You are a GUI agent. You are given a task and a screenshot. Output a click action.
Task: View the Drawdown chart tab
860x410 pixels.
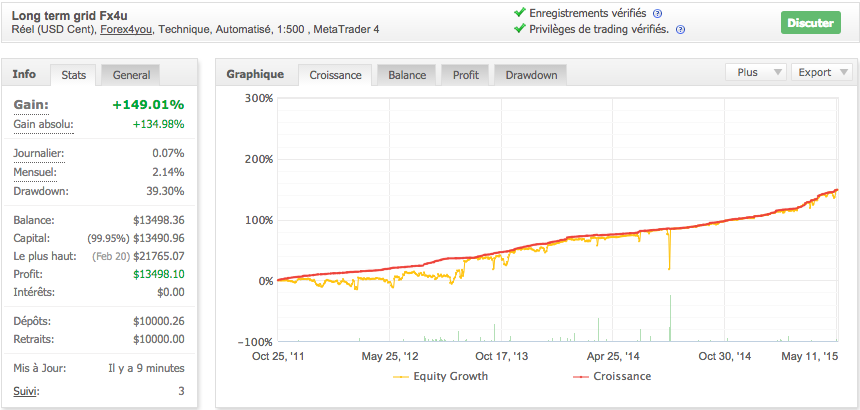coord(531,75)
